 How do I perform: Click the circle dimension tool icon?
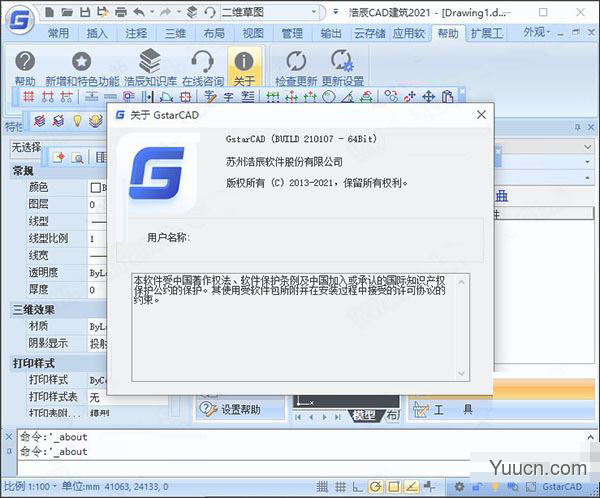click(x=329, y=97)
